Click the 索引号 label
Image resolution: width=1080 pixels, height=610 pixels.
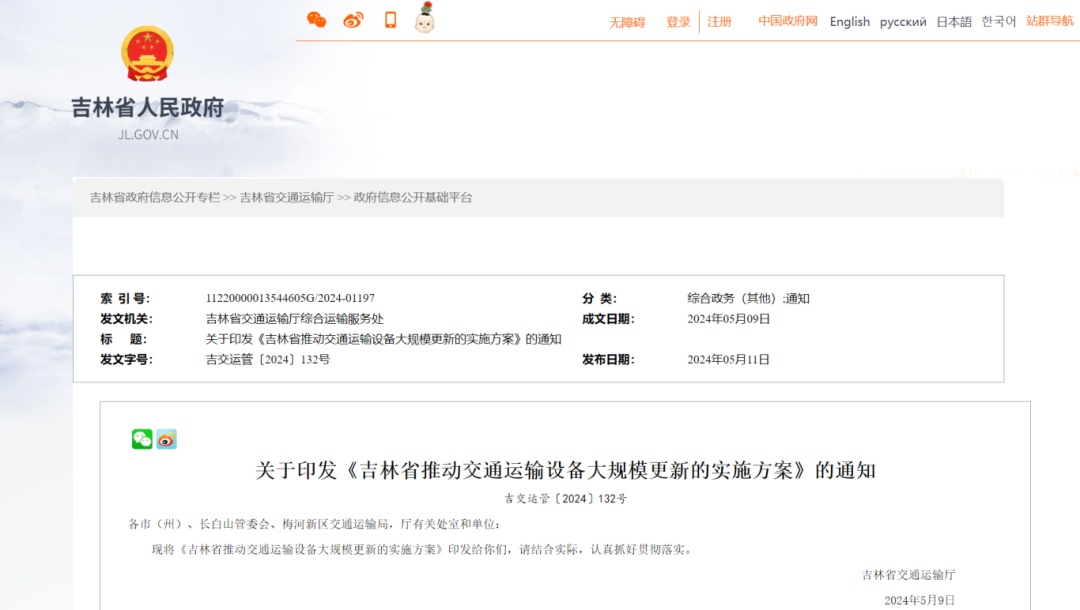[125, 298]
